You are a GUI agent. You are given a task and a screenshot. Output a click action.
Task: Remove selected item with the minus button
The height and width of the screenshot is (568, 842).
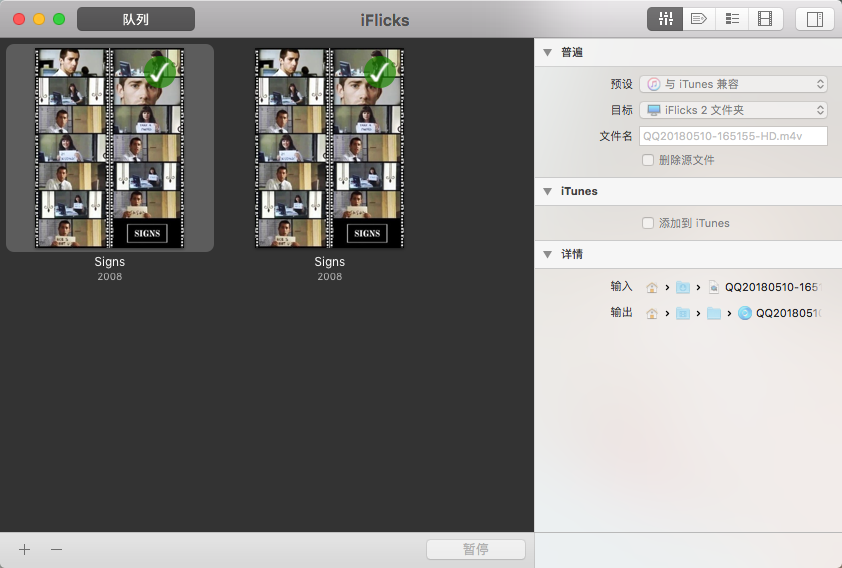tap(56, 549)
